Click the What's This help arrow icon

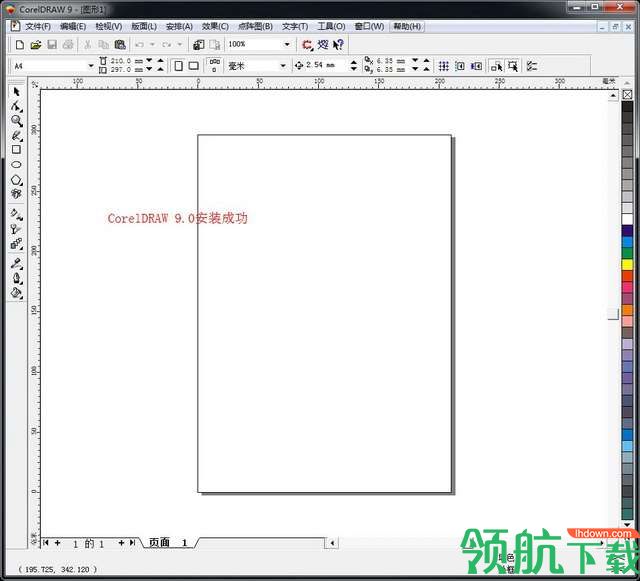click(338, 45)
